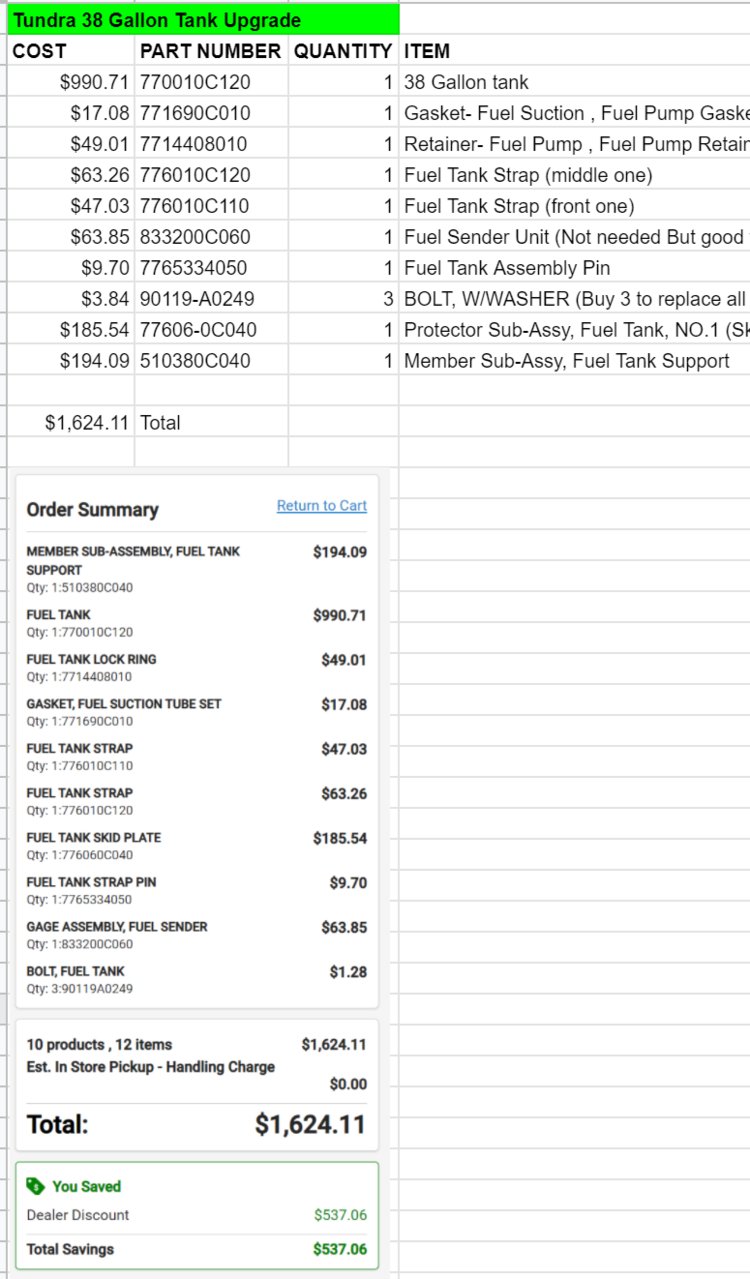Open the Return to Cart link
The image size is (750, 1279).
coord(321,506)
